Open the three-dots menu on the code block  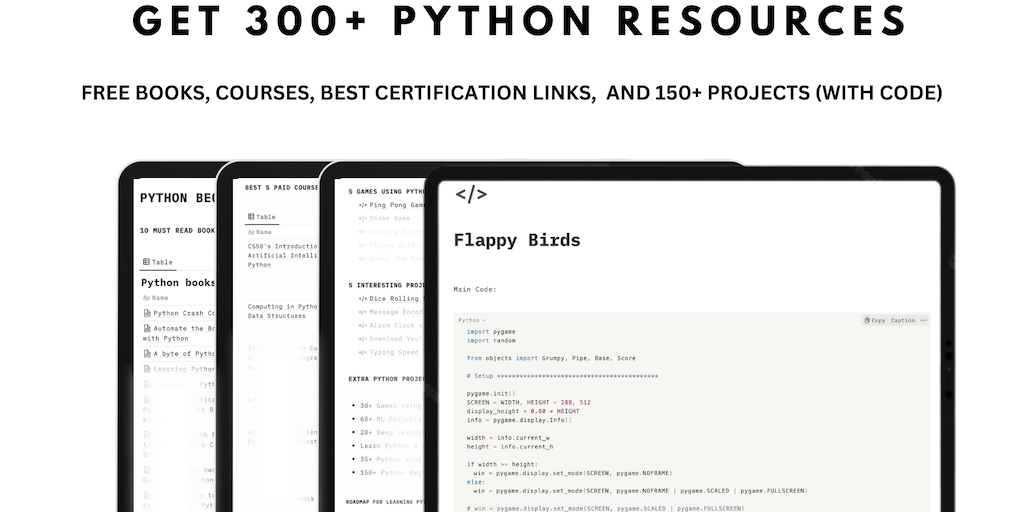pyautogui.click(x=923, y=320)
